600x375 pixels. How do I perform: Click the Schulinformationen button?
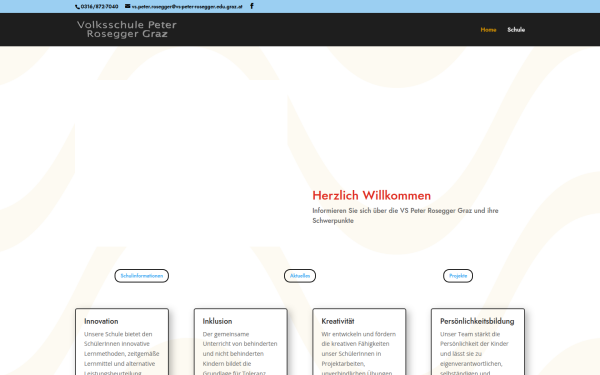pos(142,276)
